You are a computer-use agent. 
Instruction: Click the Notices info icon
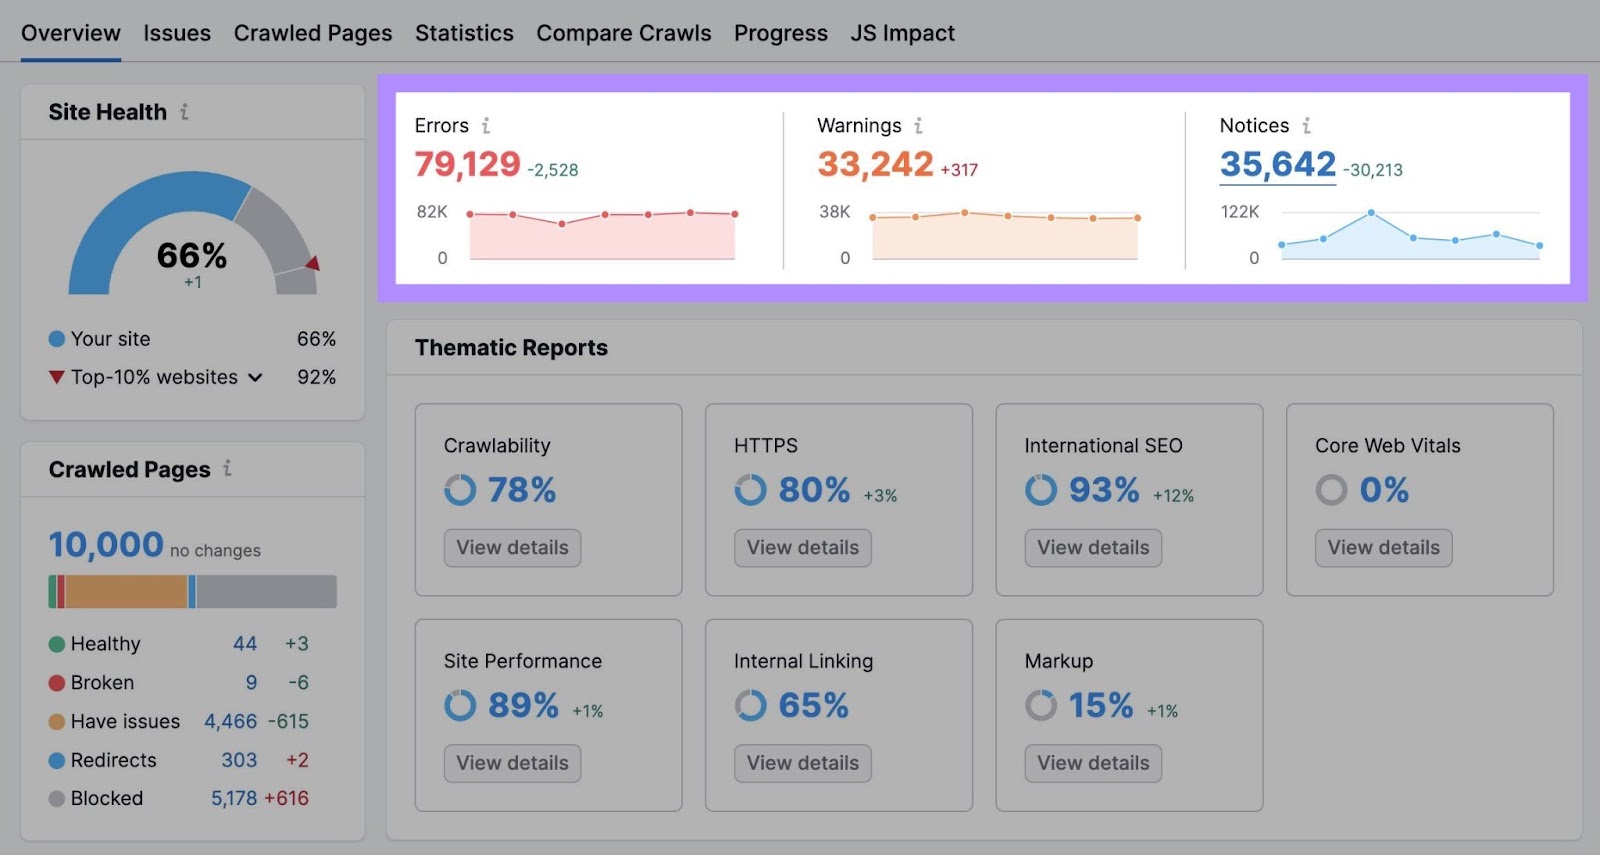tap(1306, 126)
